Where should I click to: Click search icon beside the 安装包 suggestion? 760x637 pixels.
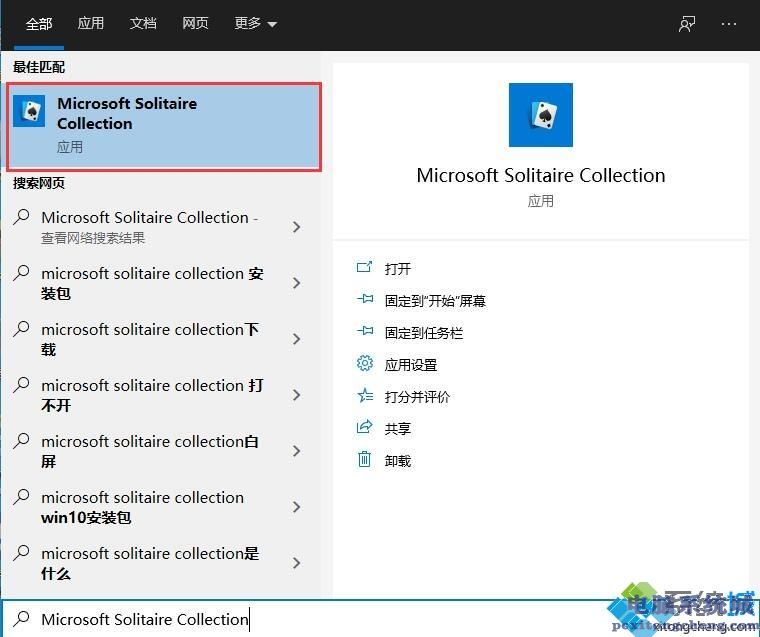[x=21, y=273]
